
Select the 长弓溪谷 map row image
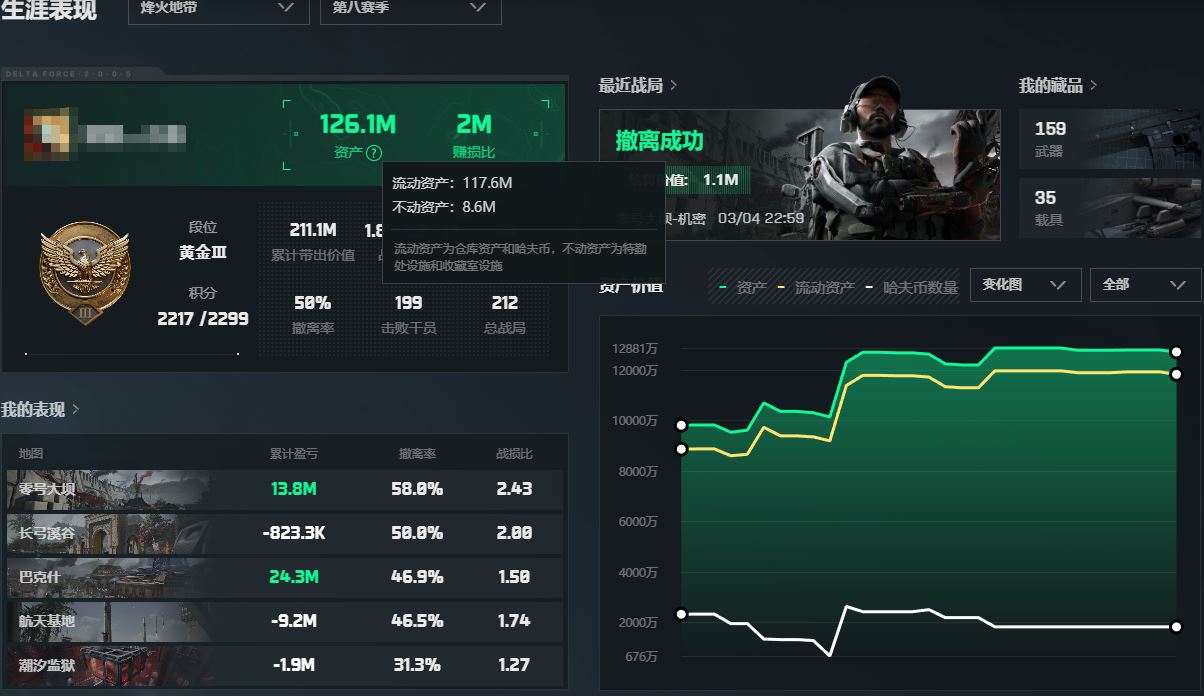(108, 533)
